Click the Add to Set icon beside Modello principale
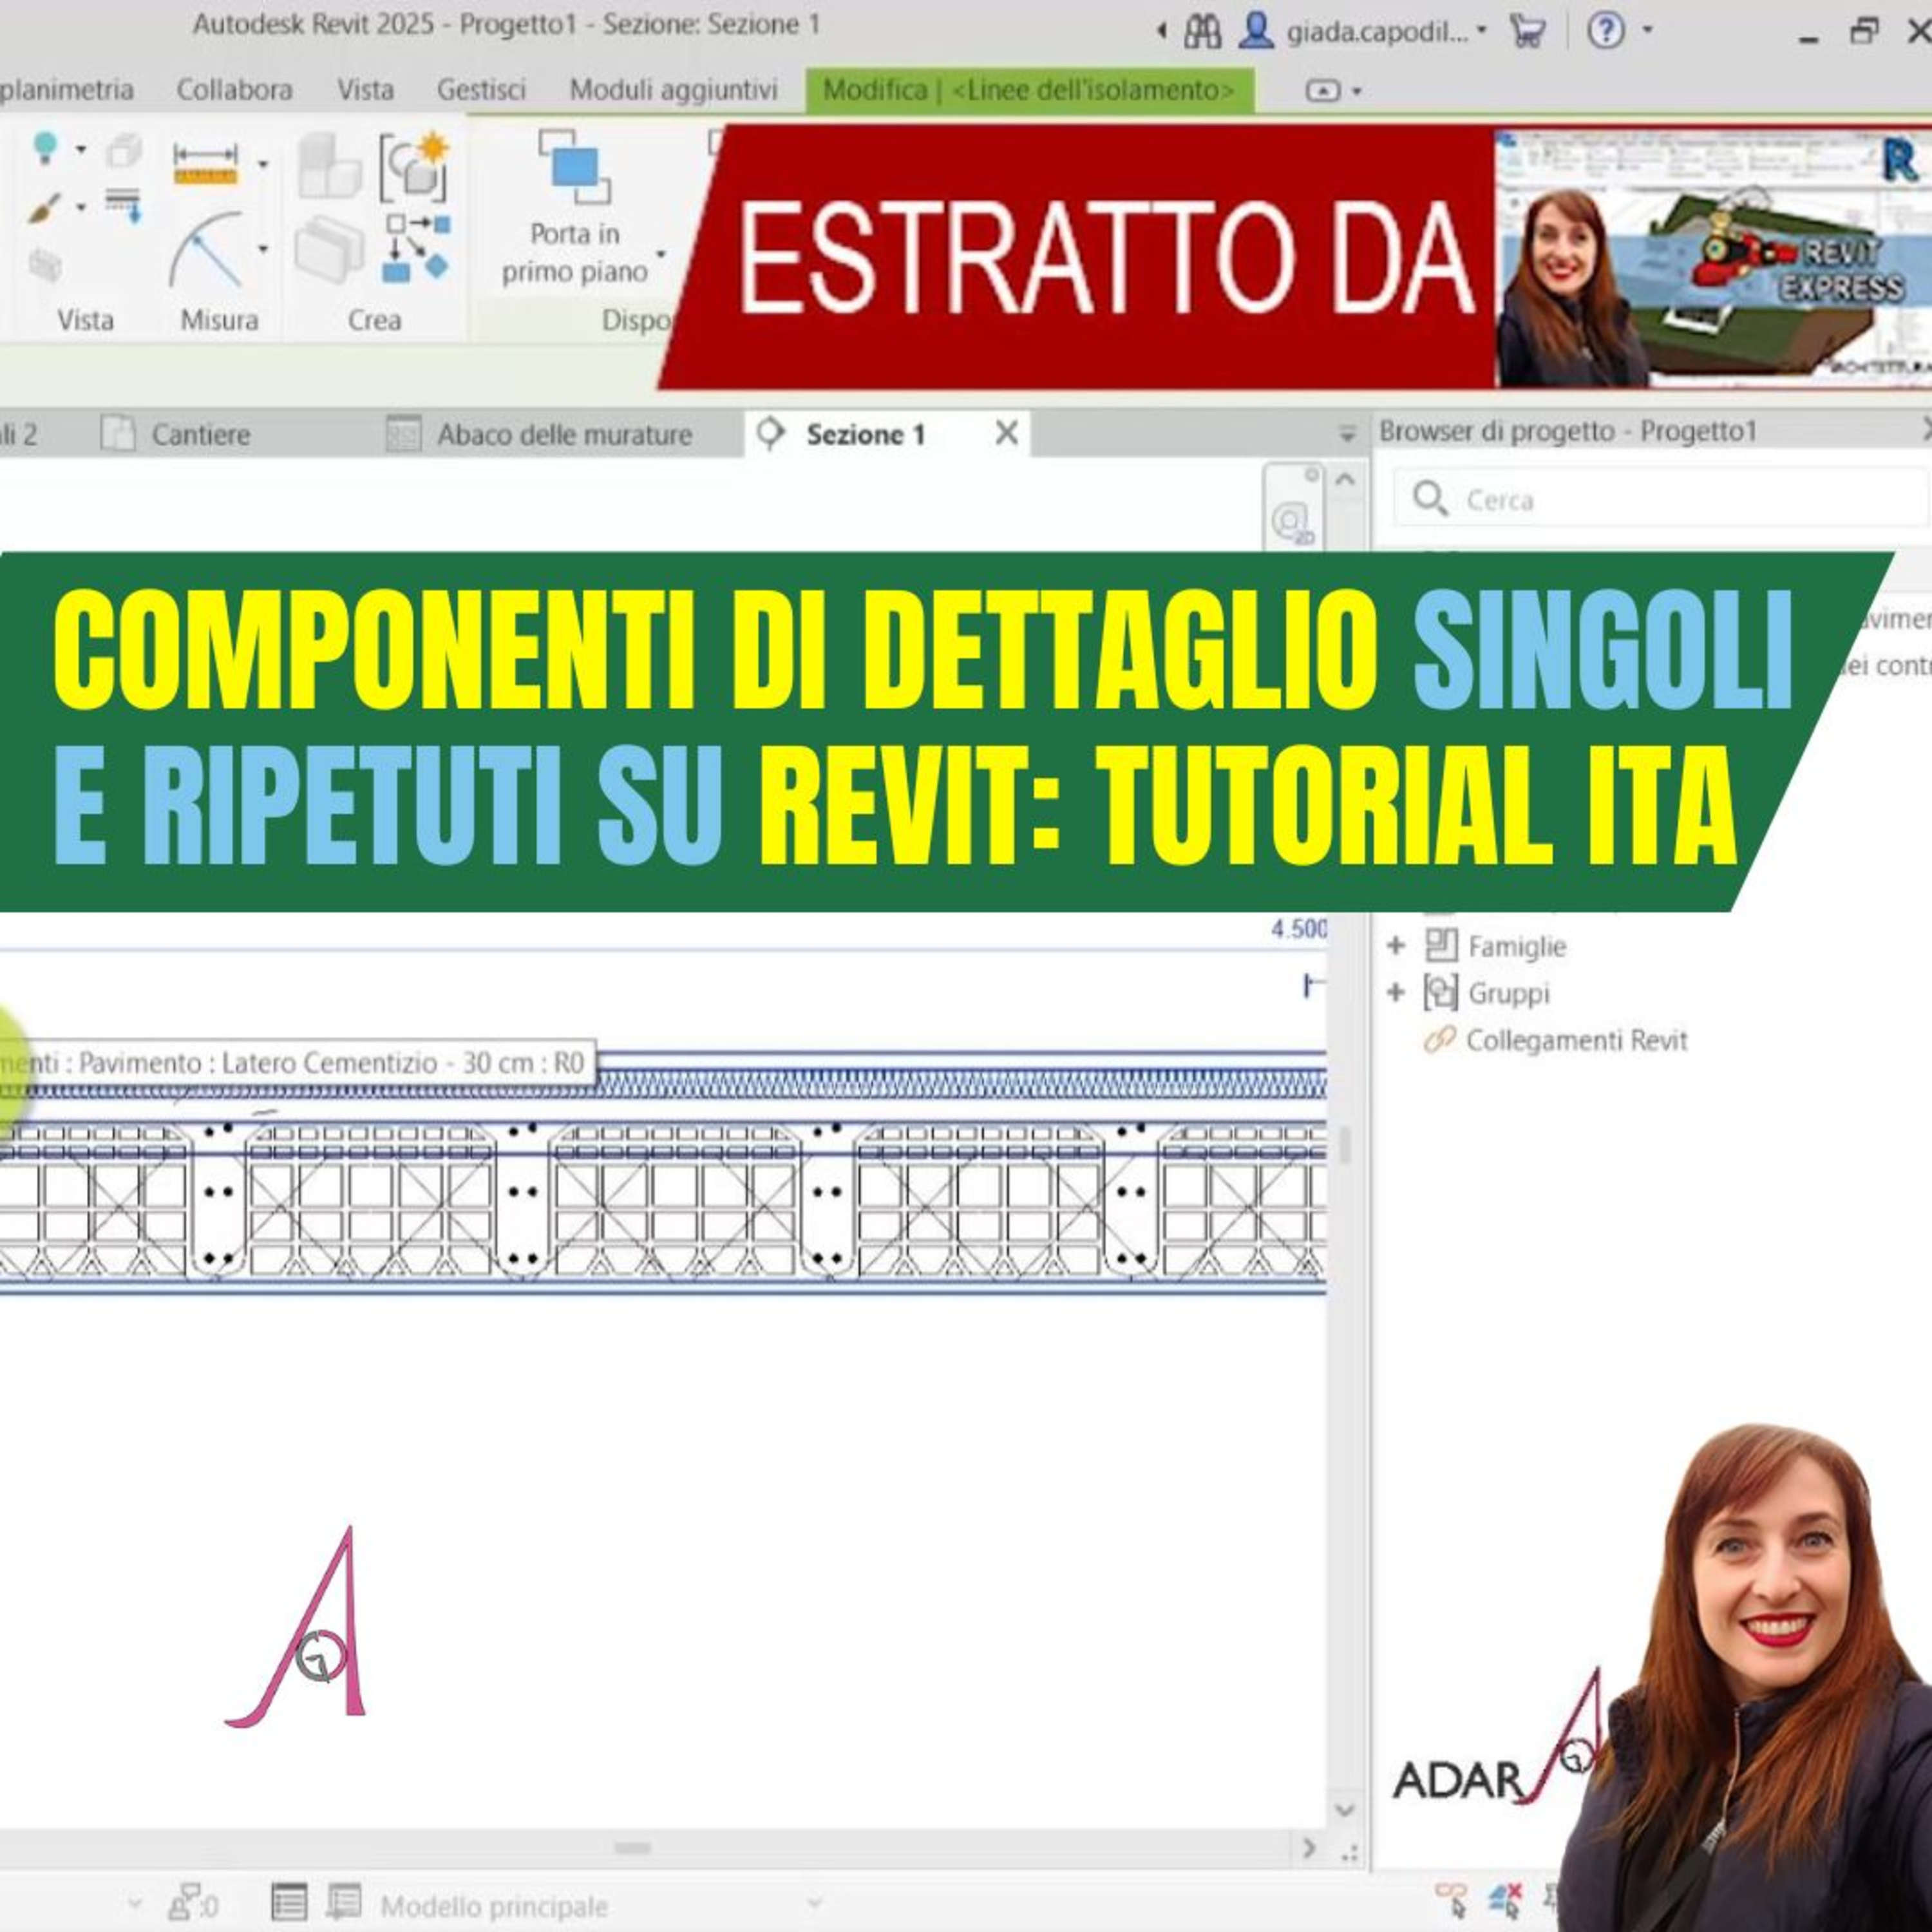1932x1932 pixels. [x=344, y=1903]
